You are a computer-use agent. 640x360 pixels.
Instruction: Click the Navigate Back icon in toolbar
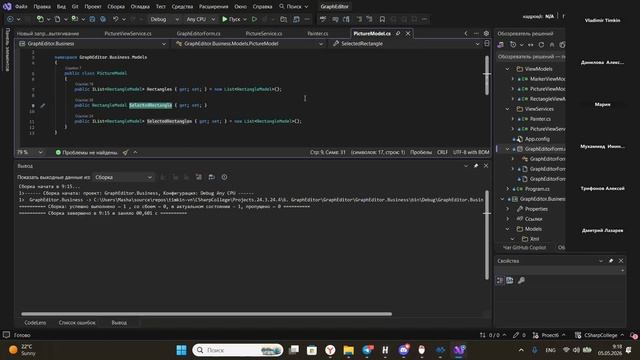point(11,19)
